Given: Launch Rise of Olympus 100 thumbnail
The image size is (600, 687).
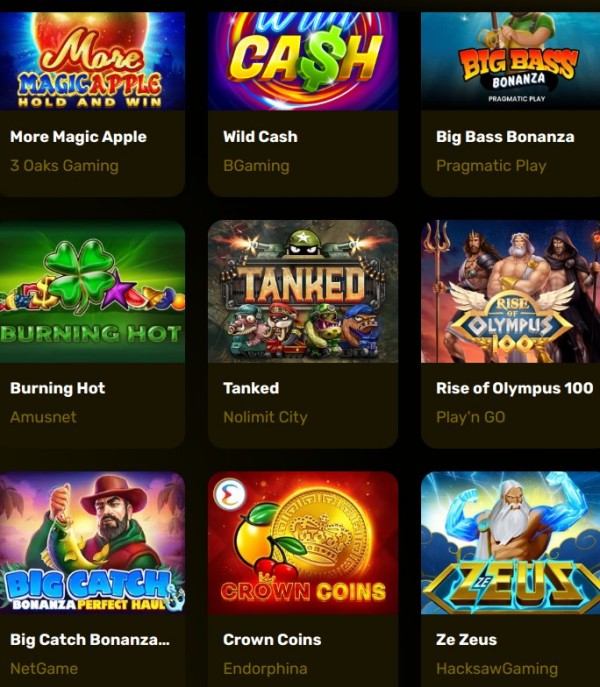Looking at the screenshot, I should [511, 292].
